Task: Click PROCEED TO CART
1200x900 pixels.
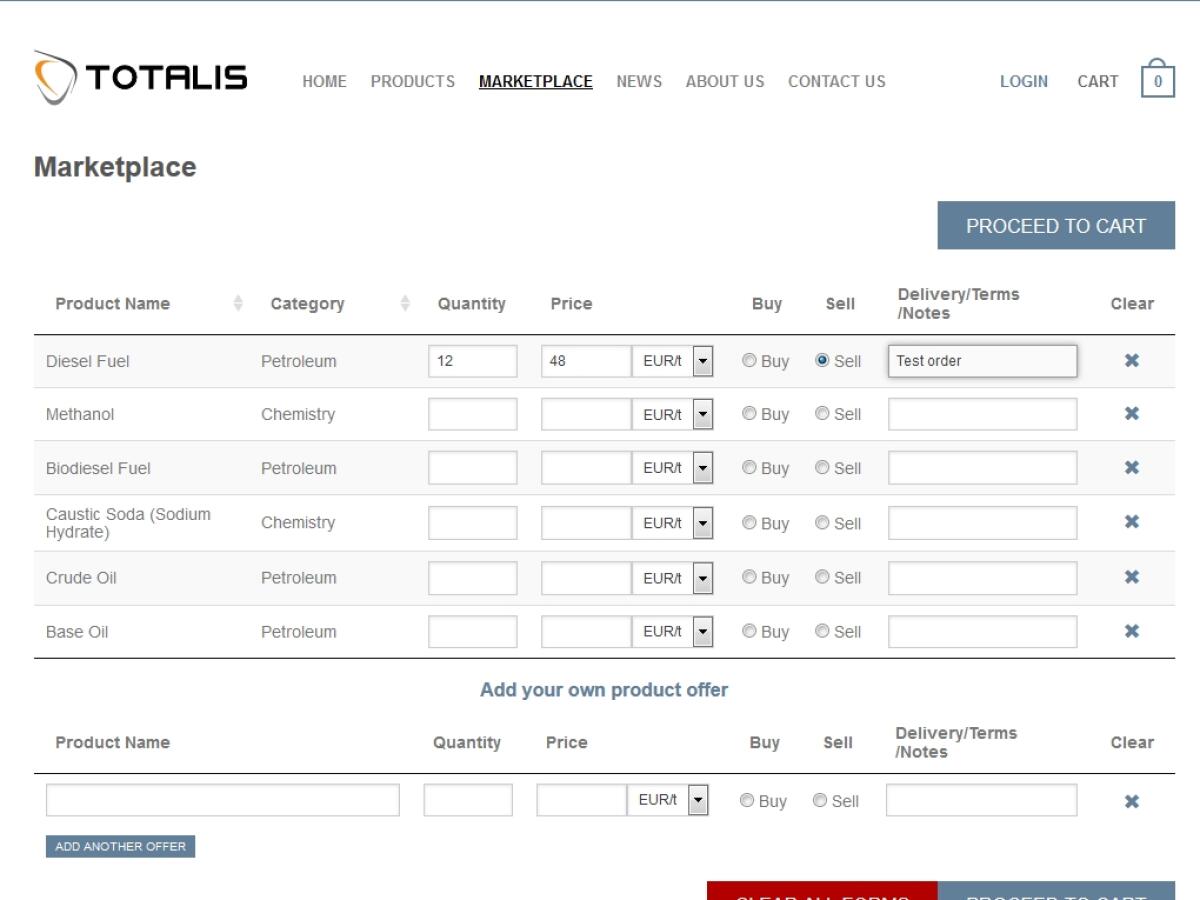Action: click(x=1055, y=225)
